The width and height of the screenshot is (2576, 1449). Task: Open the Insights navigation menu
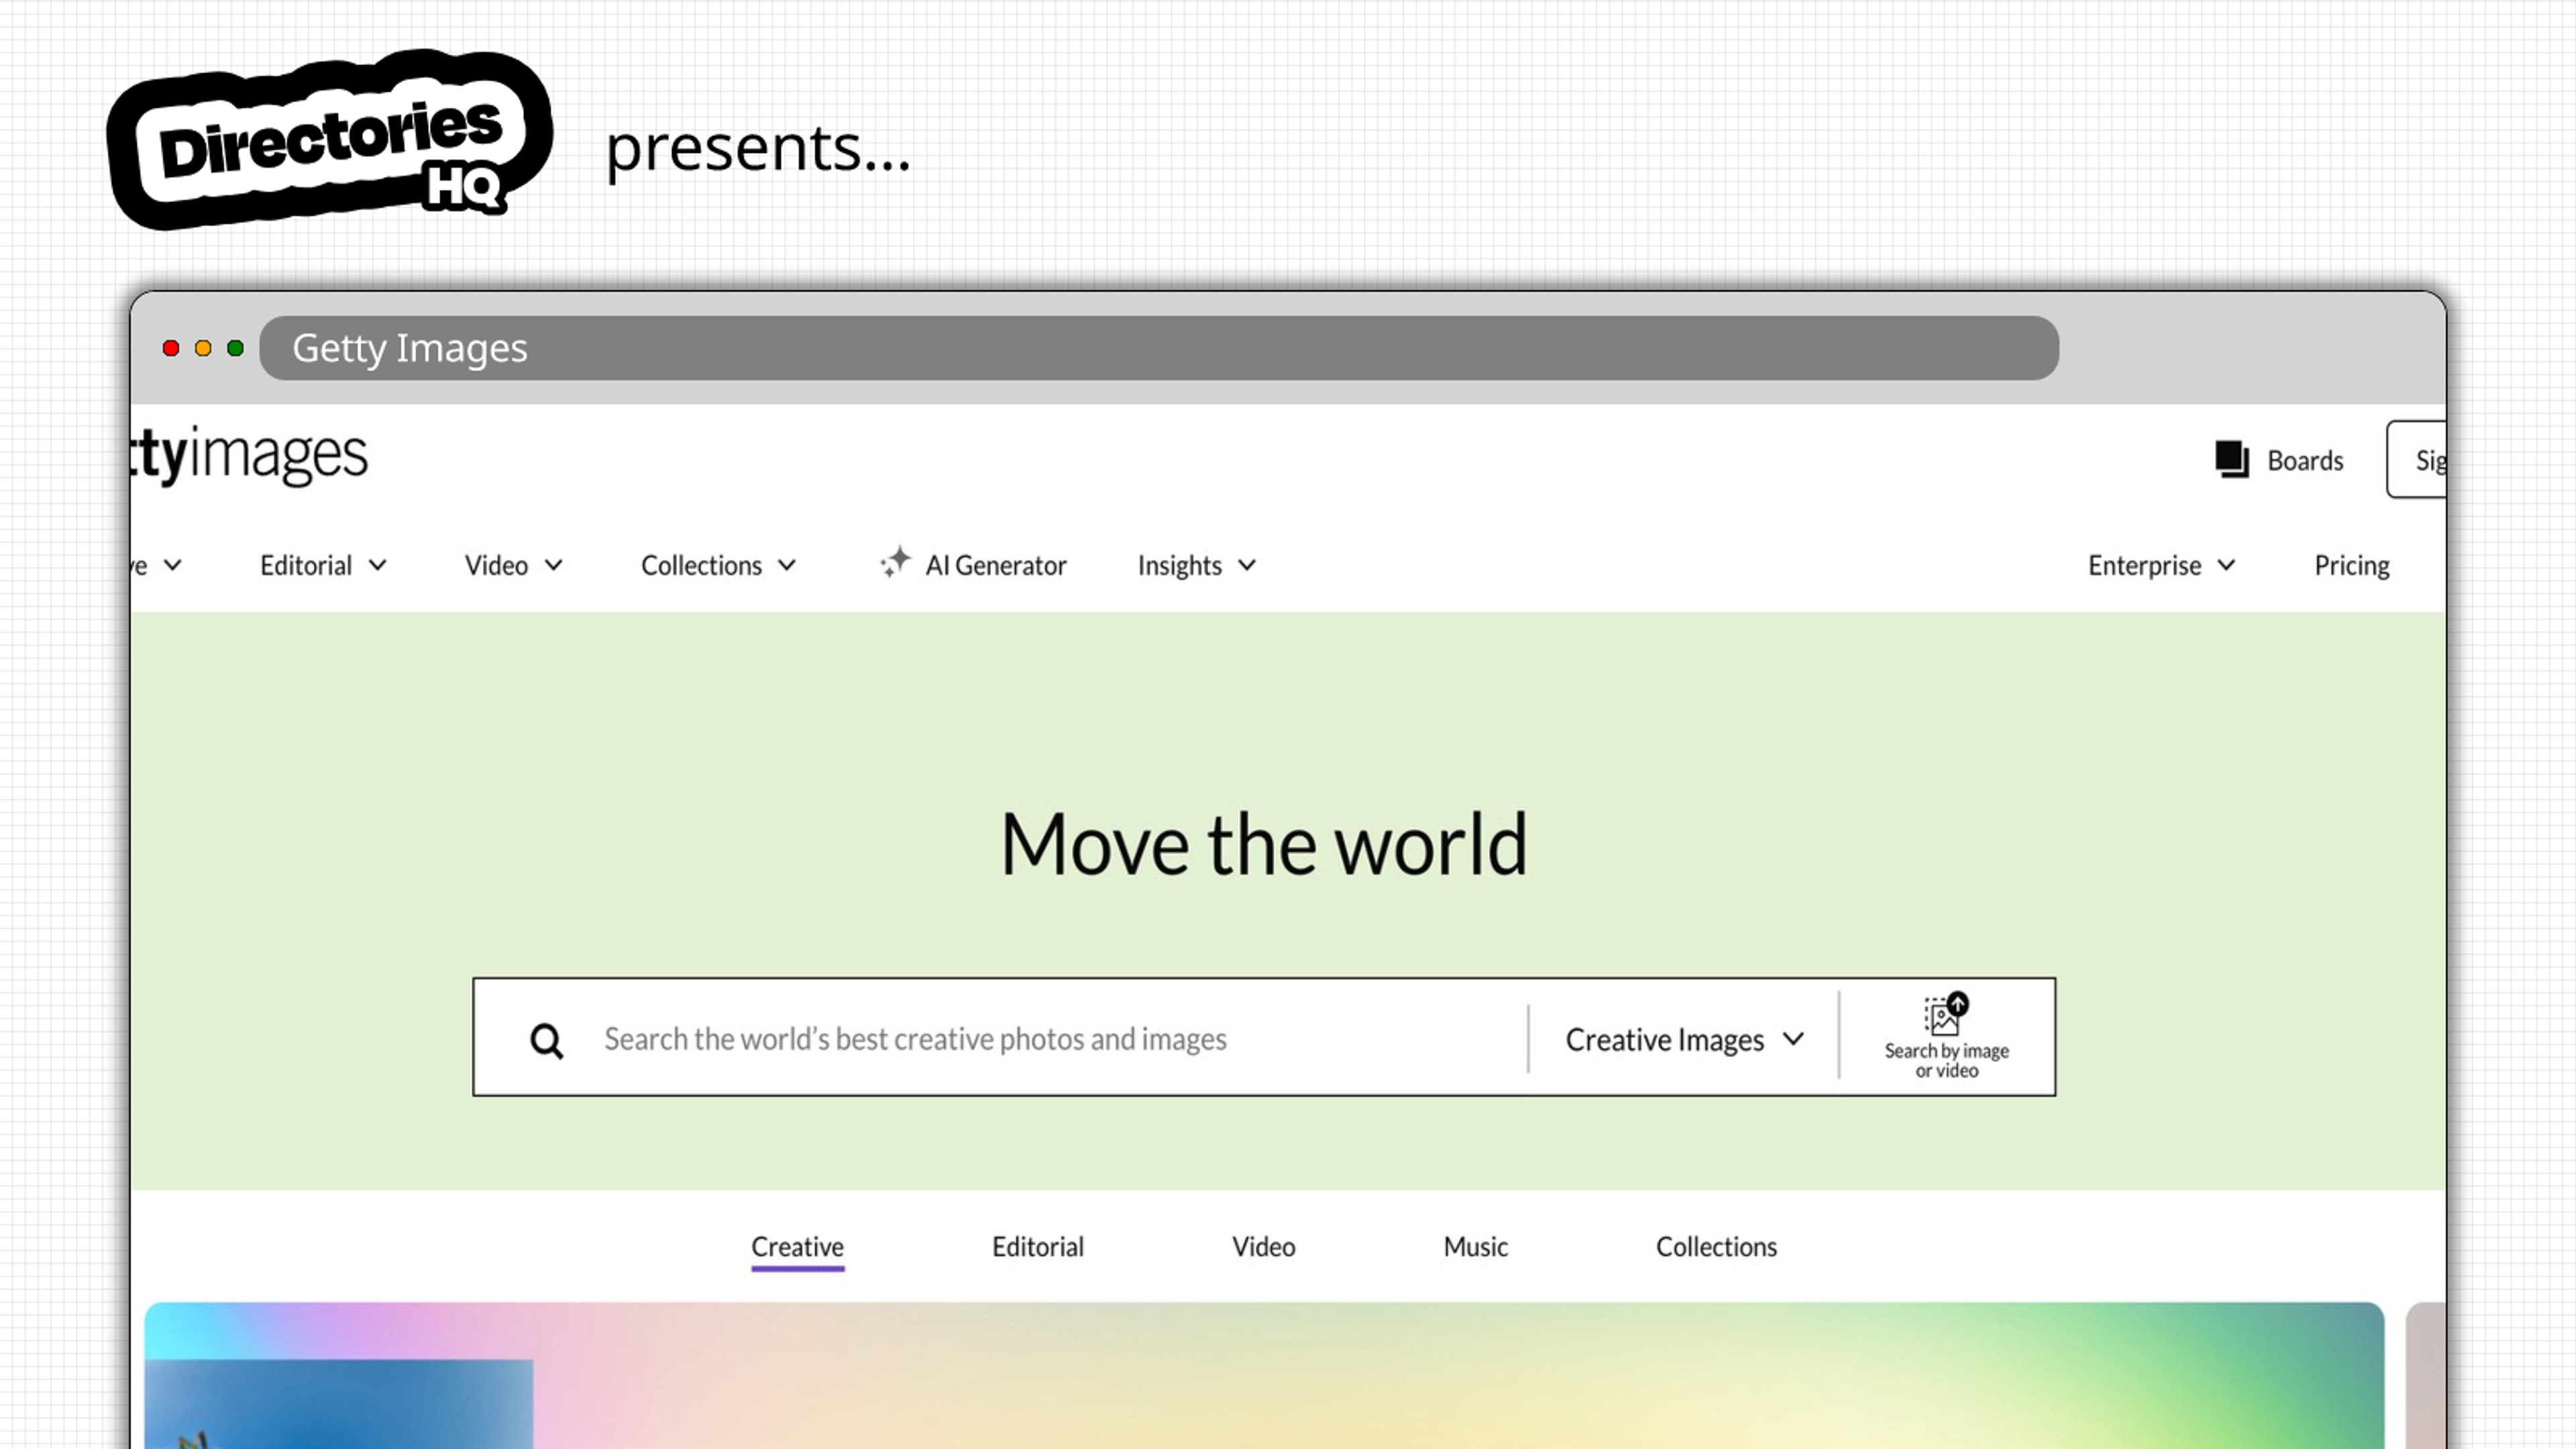pos(1196,564)
